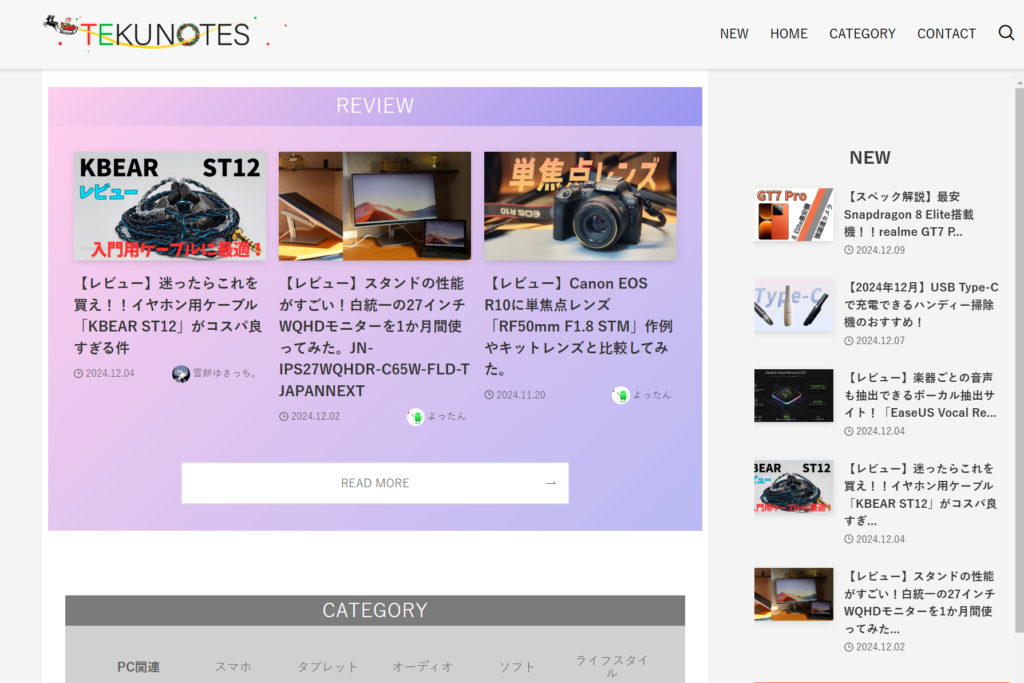Open NEW in the top navigation
This screenshot has height=683, width=1024.
(x=734, y=33)
